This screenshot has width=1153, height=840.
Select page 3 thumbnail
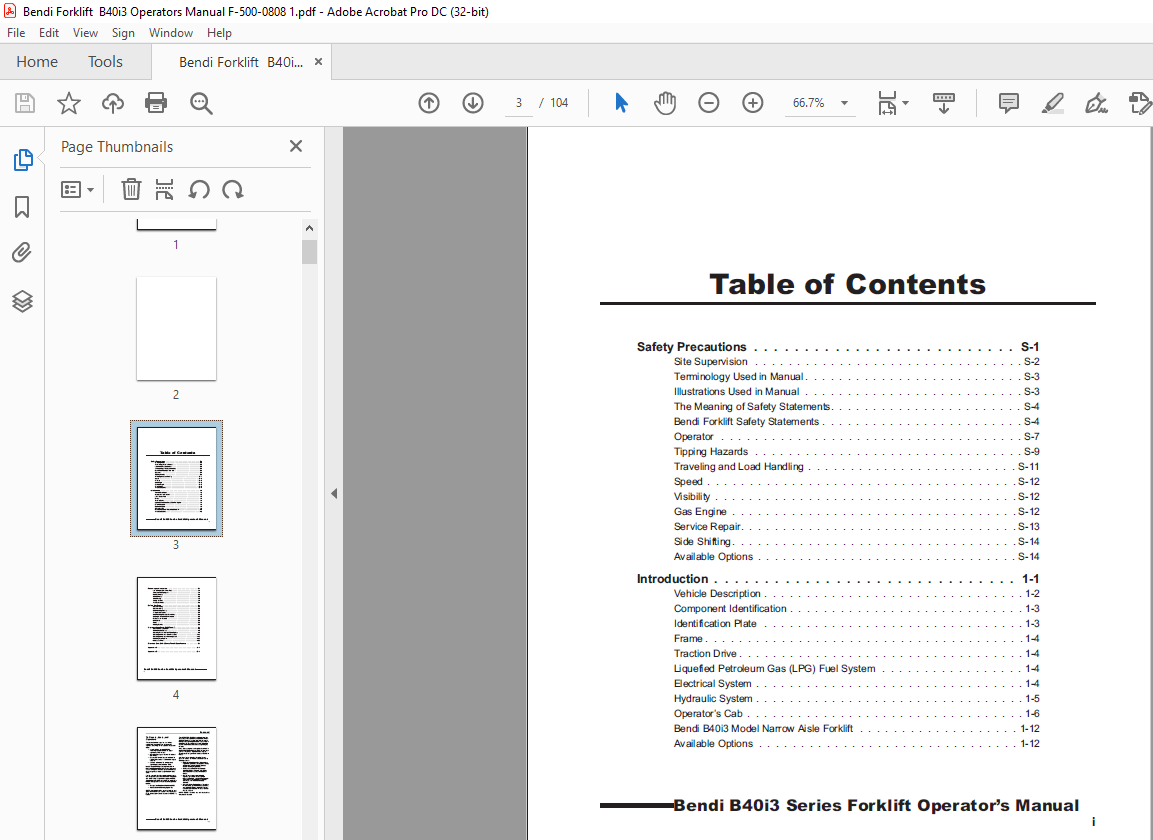coord(176,478)
